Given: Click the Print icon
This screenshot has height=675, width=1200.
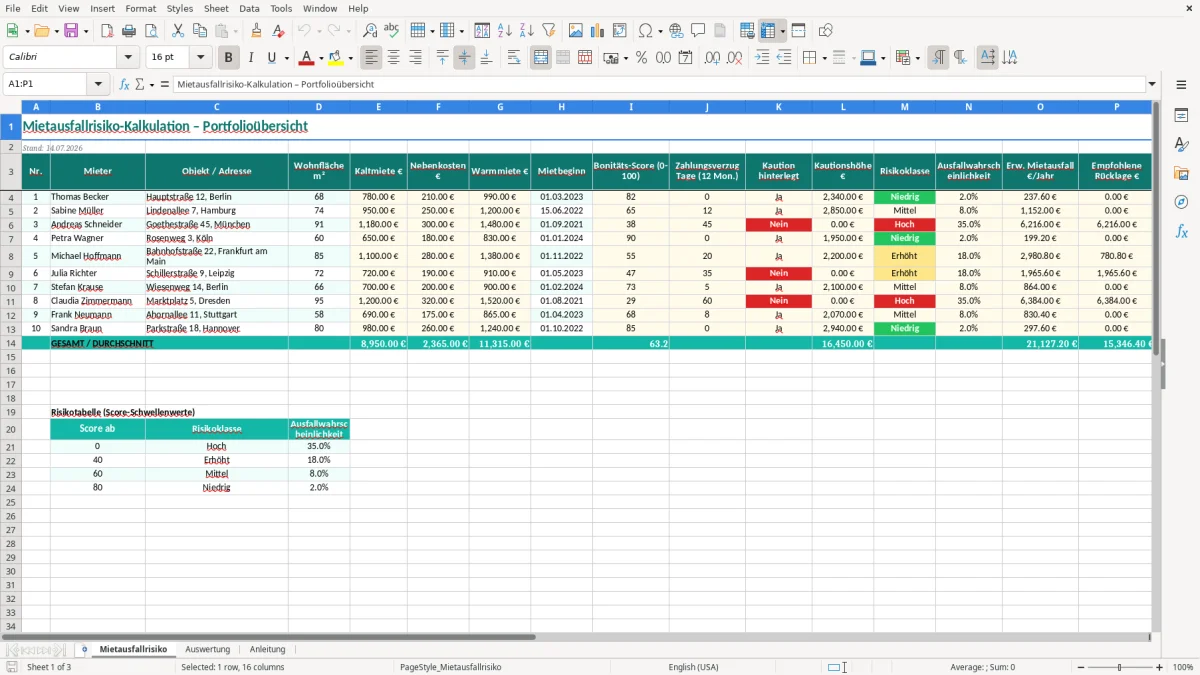Looking at the screenshot, I should (129, 31).
